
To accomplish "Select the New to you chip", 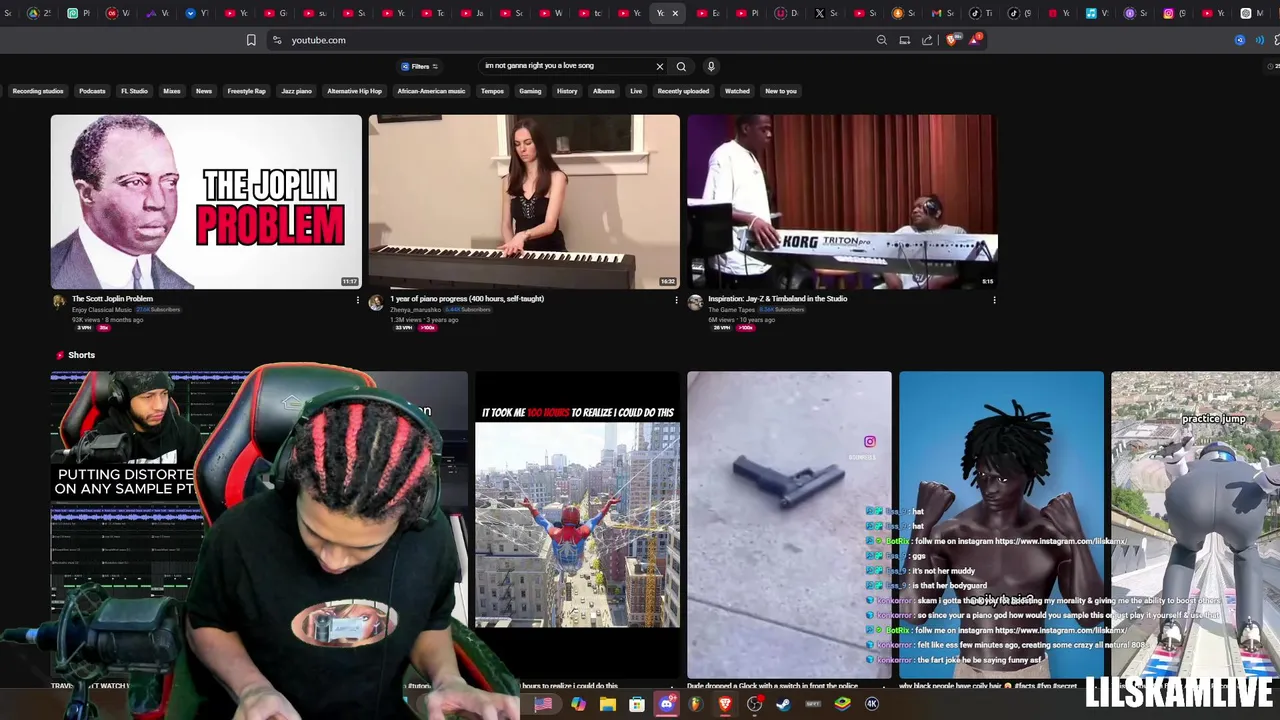I will 781,91.
